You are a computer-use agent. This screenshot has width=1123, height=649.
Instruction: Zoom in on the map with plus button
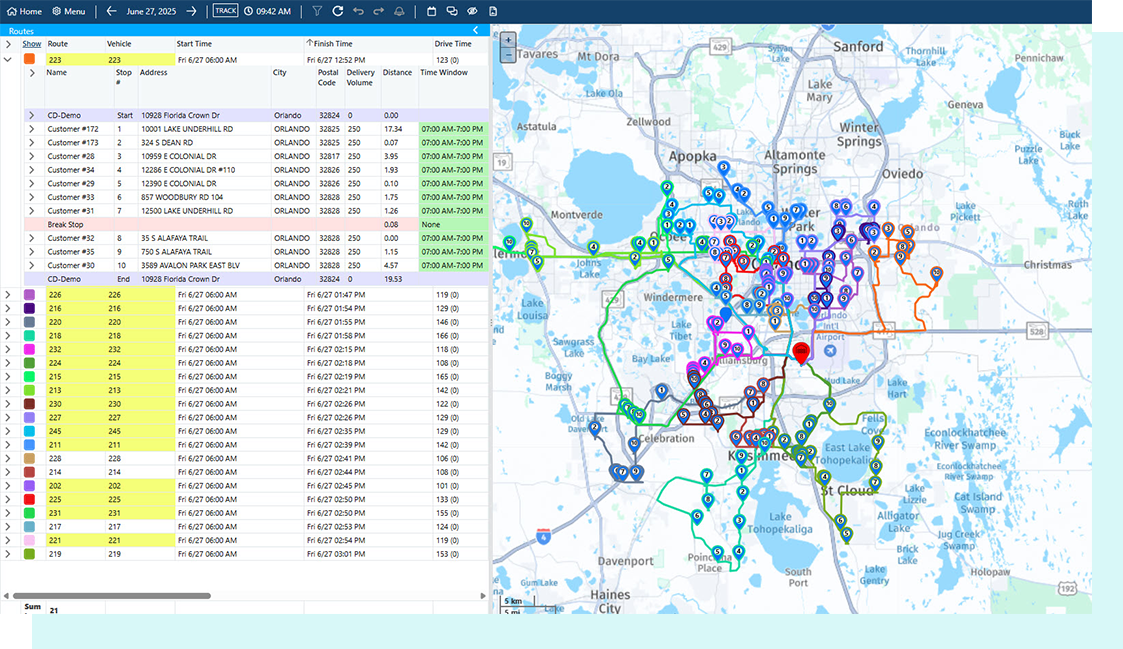click(x=508, y=40)
